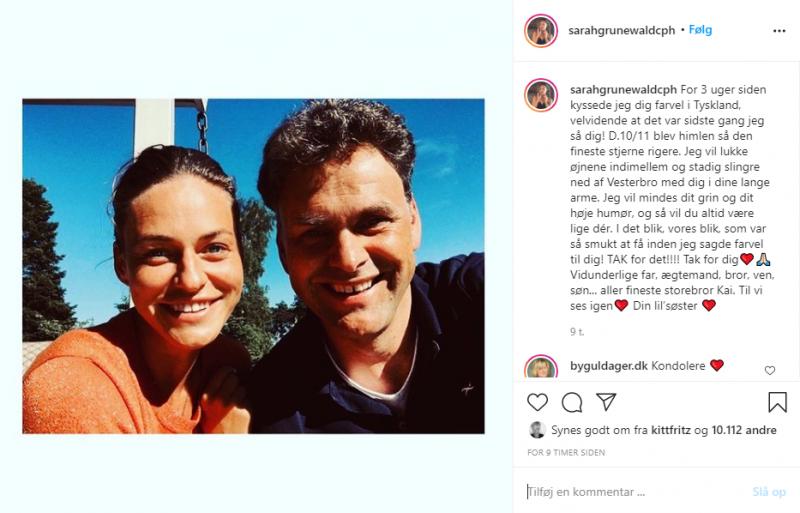Image resolution: width=800 pixels, height=513 pixels.
Task: Open comments with the speech bubble icon
Action: tap(572, 402)
